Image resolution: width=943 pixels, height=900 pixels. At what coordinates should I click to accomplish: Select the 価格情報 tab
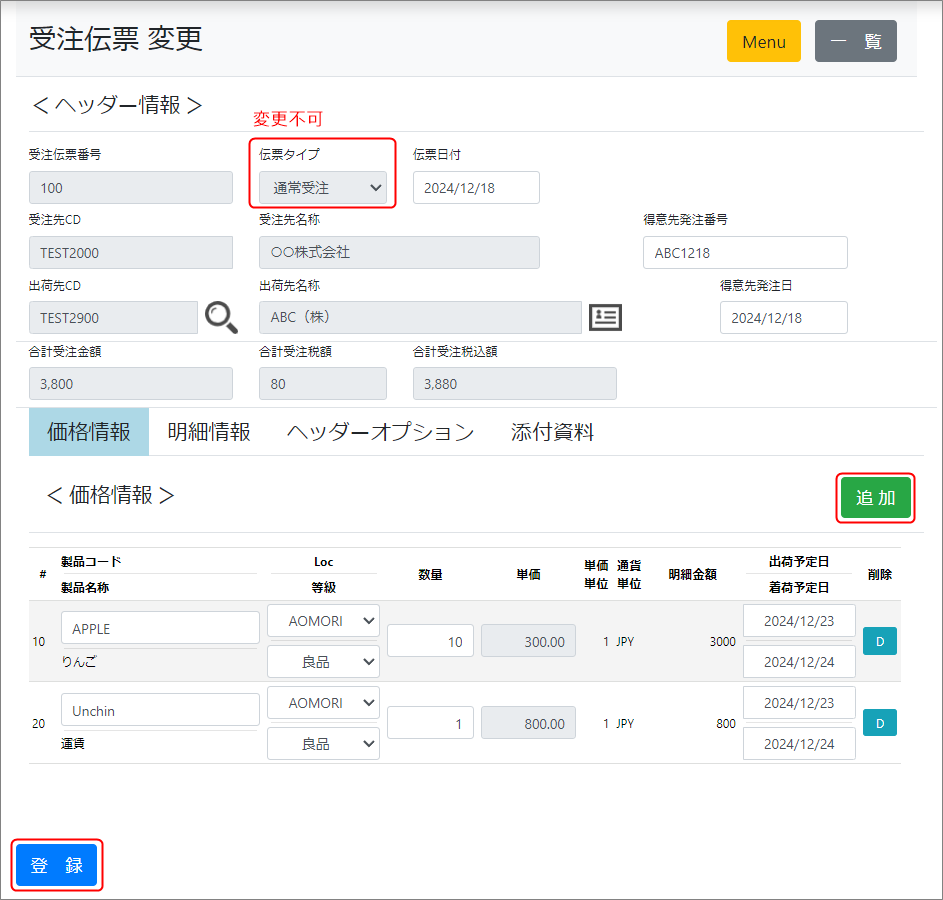point(89,432)
